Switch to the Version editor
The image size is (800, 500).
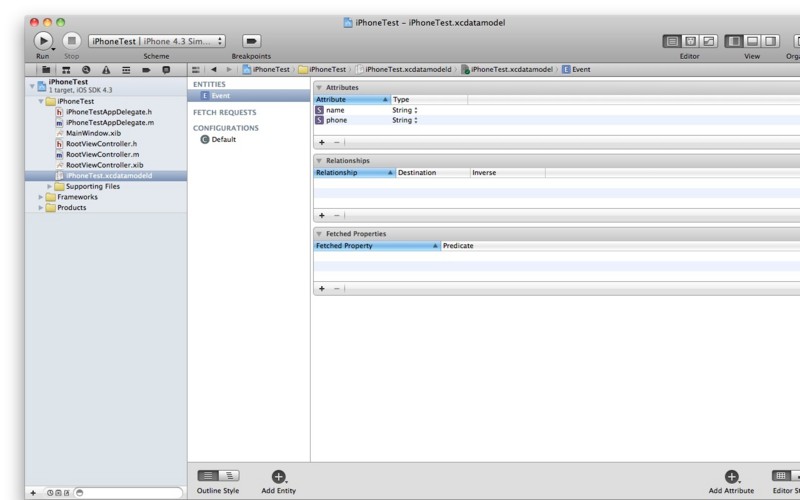(x=709, y=41)
